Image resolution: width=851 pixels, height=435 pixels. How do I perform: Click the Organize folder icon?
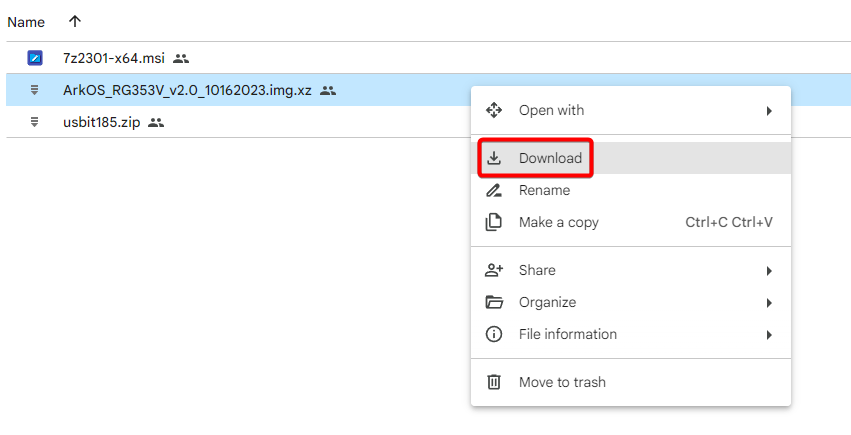tap(493, 302)
